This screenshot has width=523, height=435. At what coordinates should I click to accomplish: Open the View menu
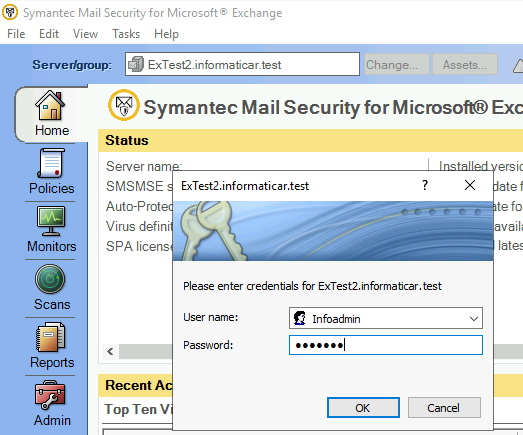tap(85, 34)
